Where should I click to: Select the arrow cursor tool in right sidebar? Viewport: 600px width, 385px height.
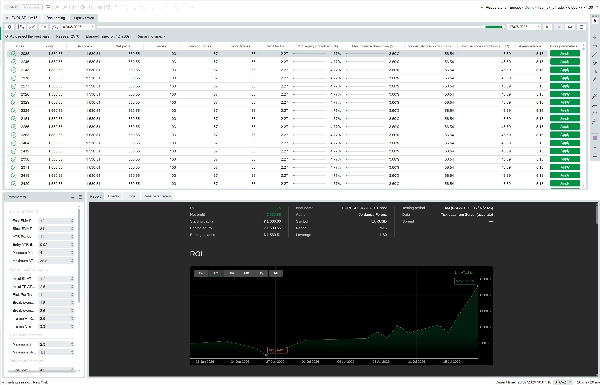coord(595,21)
